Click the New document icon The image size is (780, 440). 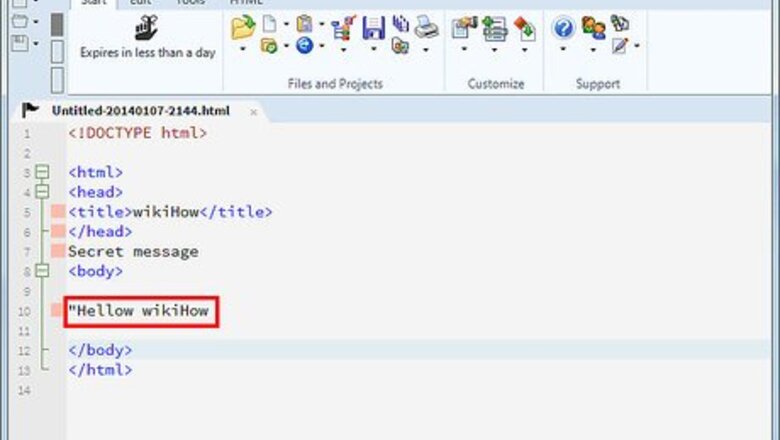tap(270, 25)
